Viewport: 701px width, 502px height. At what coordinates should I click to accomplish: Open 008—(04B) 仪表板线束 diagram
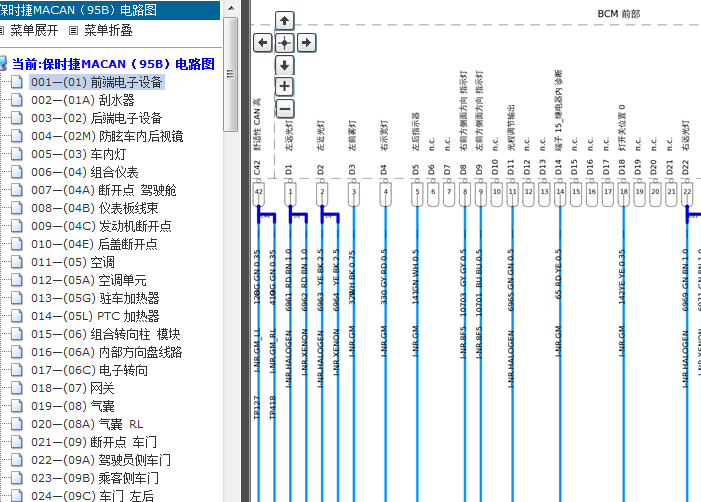point(95,208)
